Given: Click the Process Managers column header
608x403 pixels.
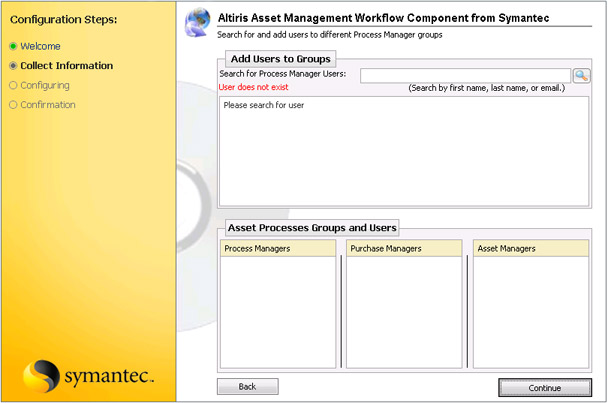Looking at the screenshot, I should [x=278, y=248].
